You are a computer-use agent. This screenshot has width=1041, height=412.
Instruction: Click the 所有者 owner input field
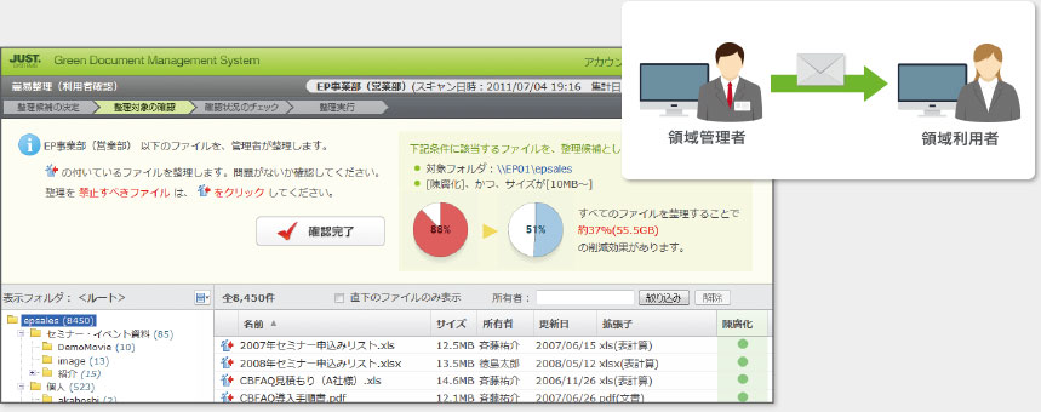[x=586, y=298]
